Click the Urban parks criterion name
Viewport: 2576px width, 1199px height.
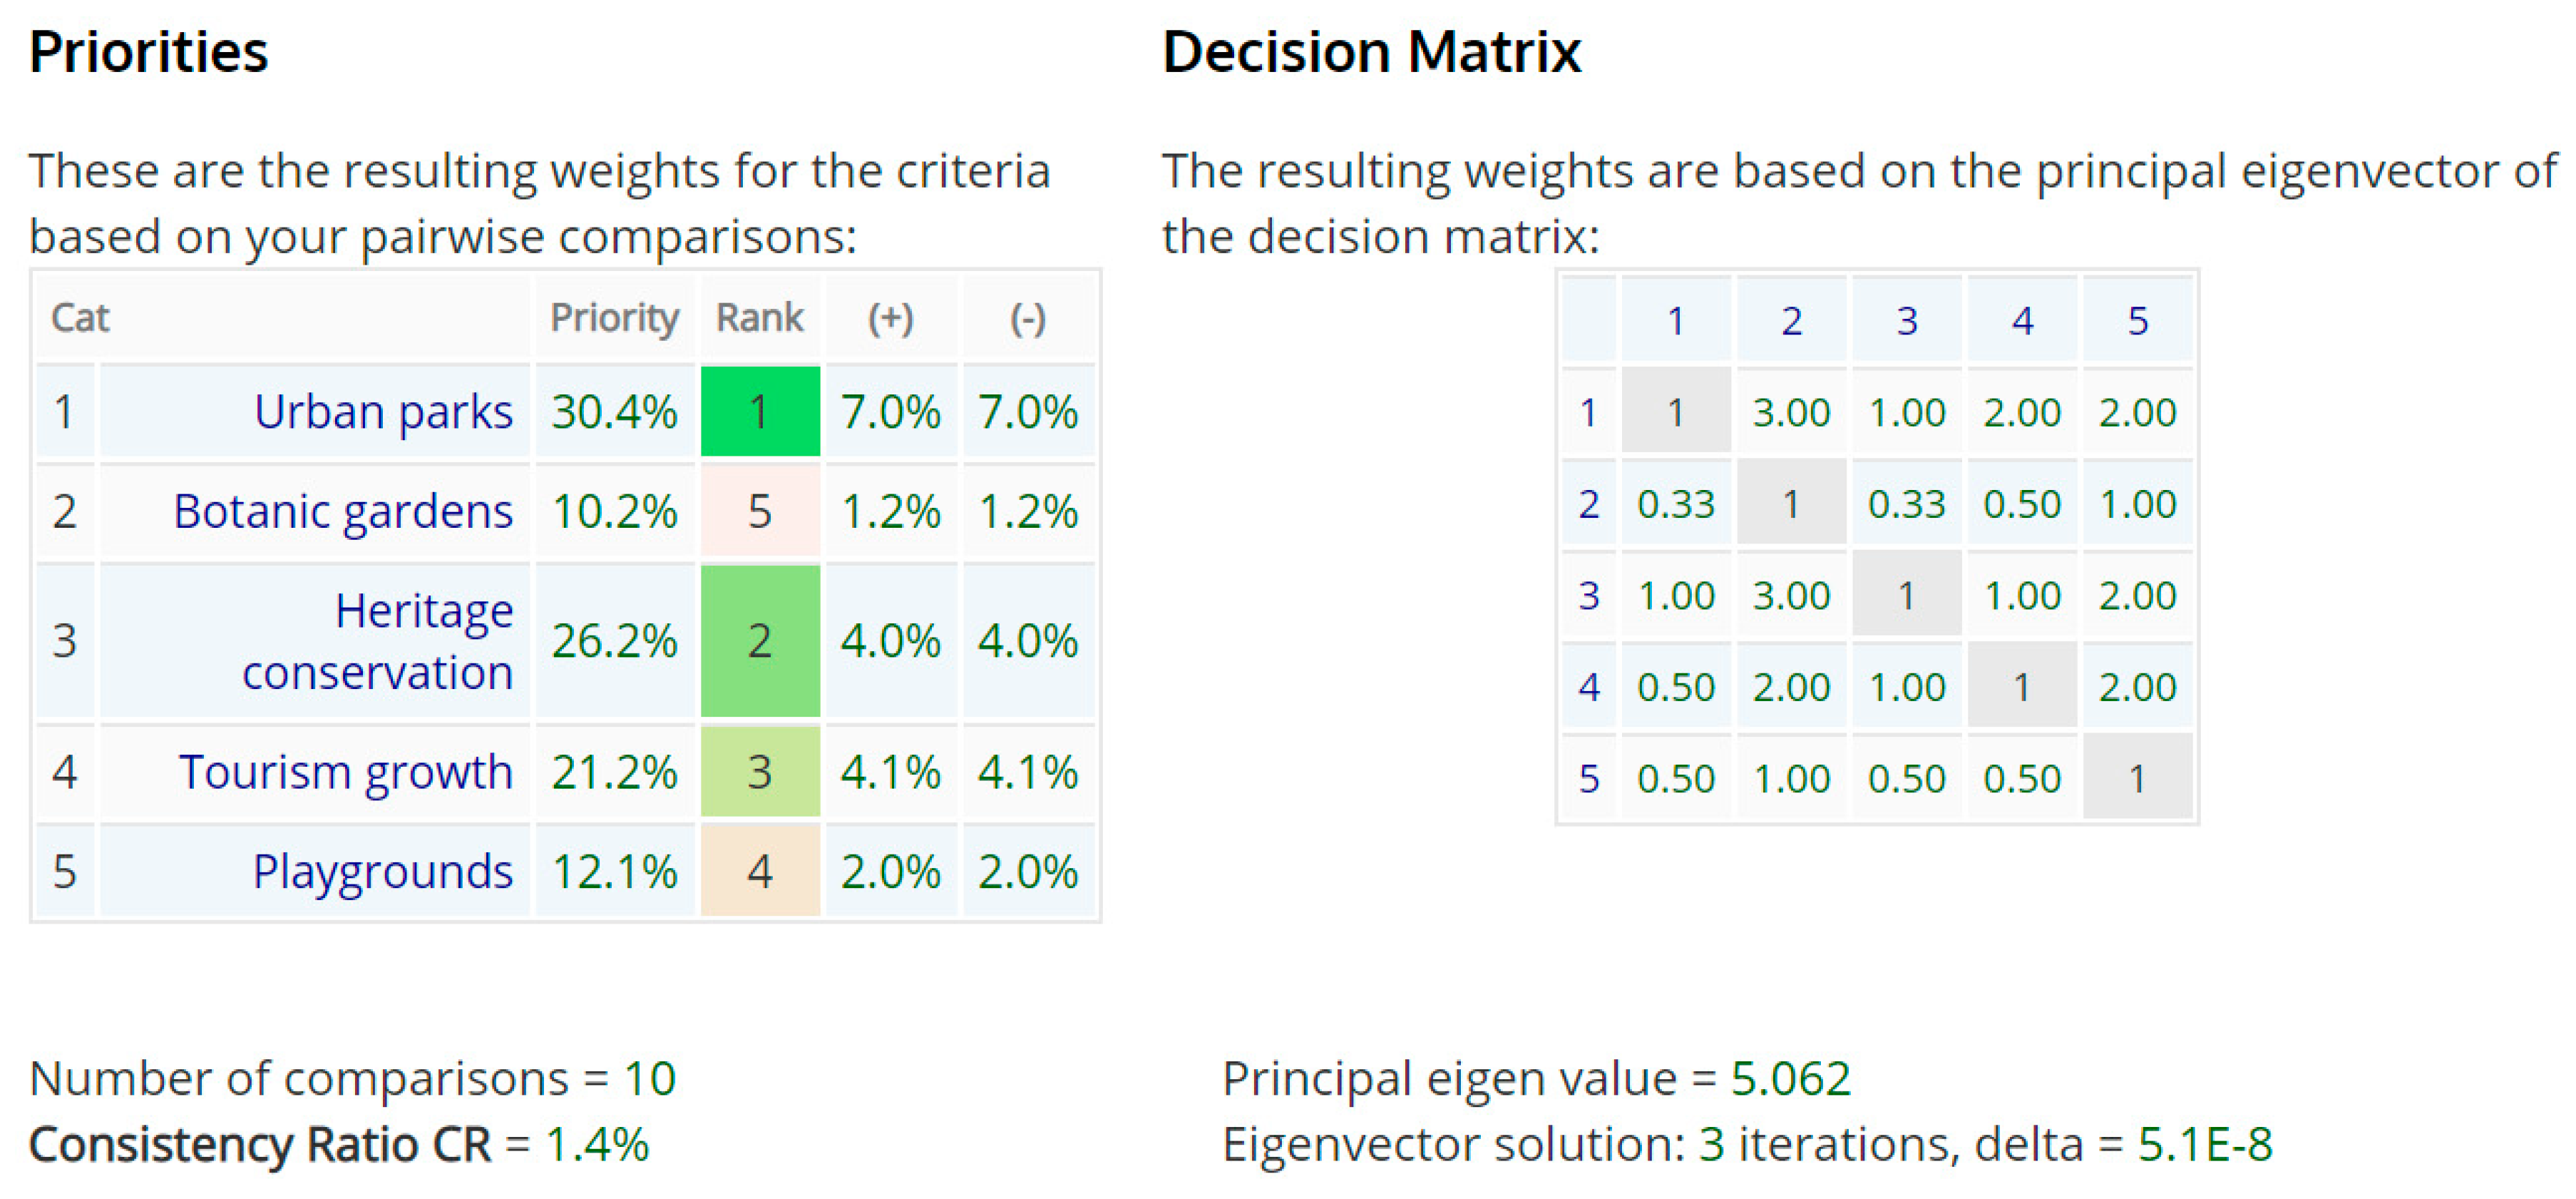coord(383,412)
